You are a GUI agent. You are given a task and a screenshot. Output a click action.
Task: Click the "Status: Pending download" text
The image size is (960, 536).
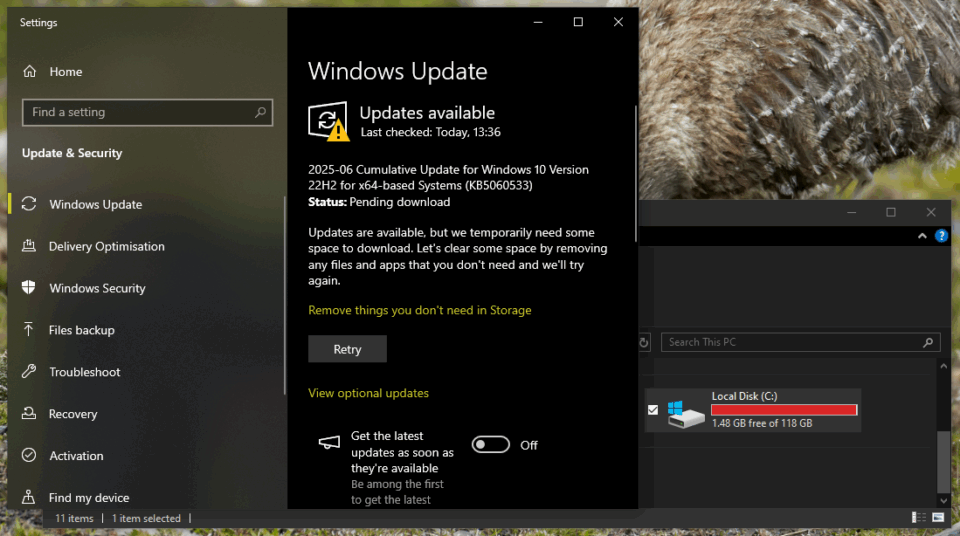tap(379, 202)
